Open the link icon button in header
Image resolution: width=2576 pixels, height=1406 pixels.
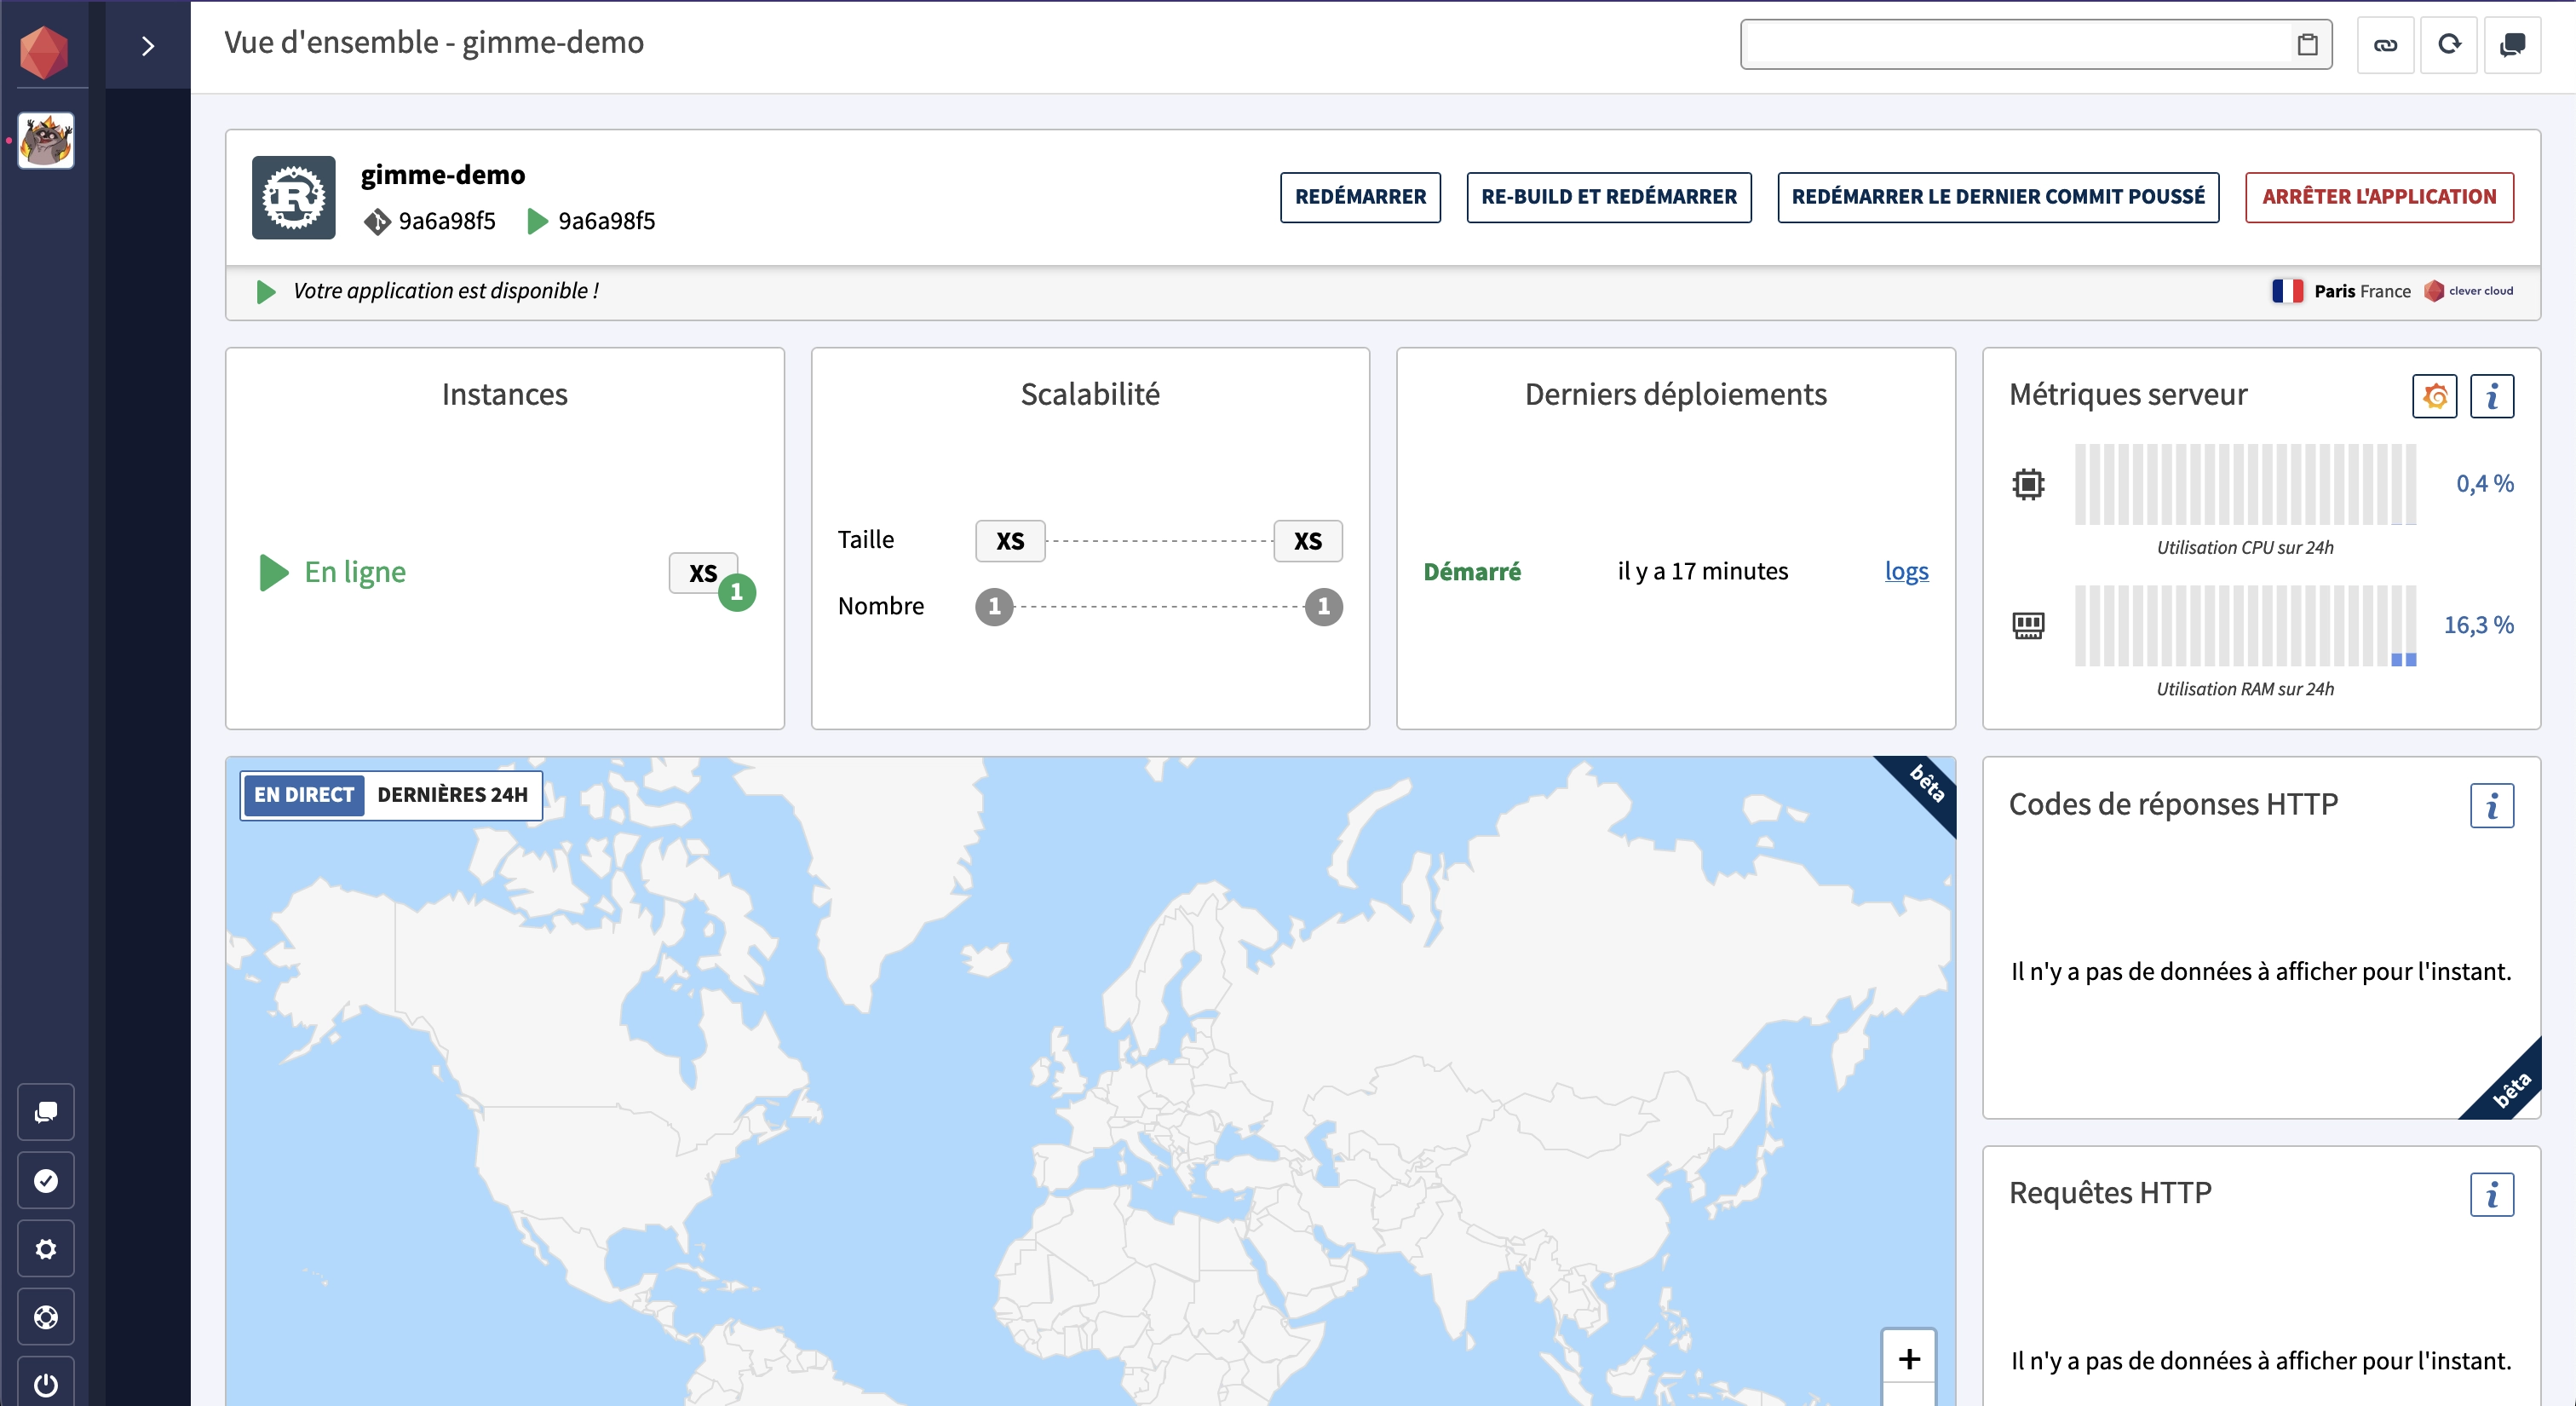pyautogui.click(x=2385, y=45)
